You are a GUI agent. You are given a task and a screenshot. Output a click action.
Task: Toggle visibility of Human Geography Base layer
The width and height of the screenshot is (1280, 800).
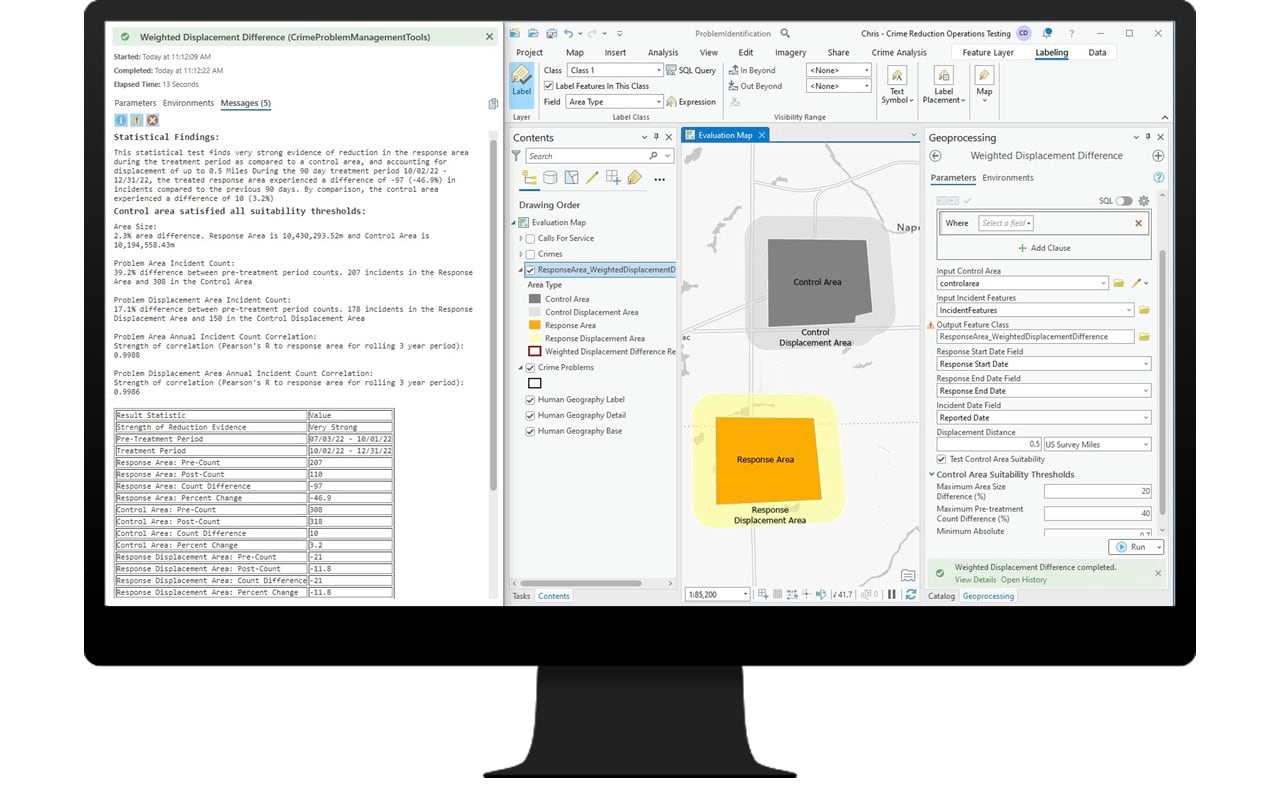pyautogui.click(x=530, y=431)
